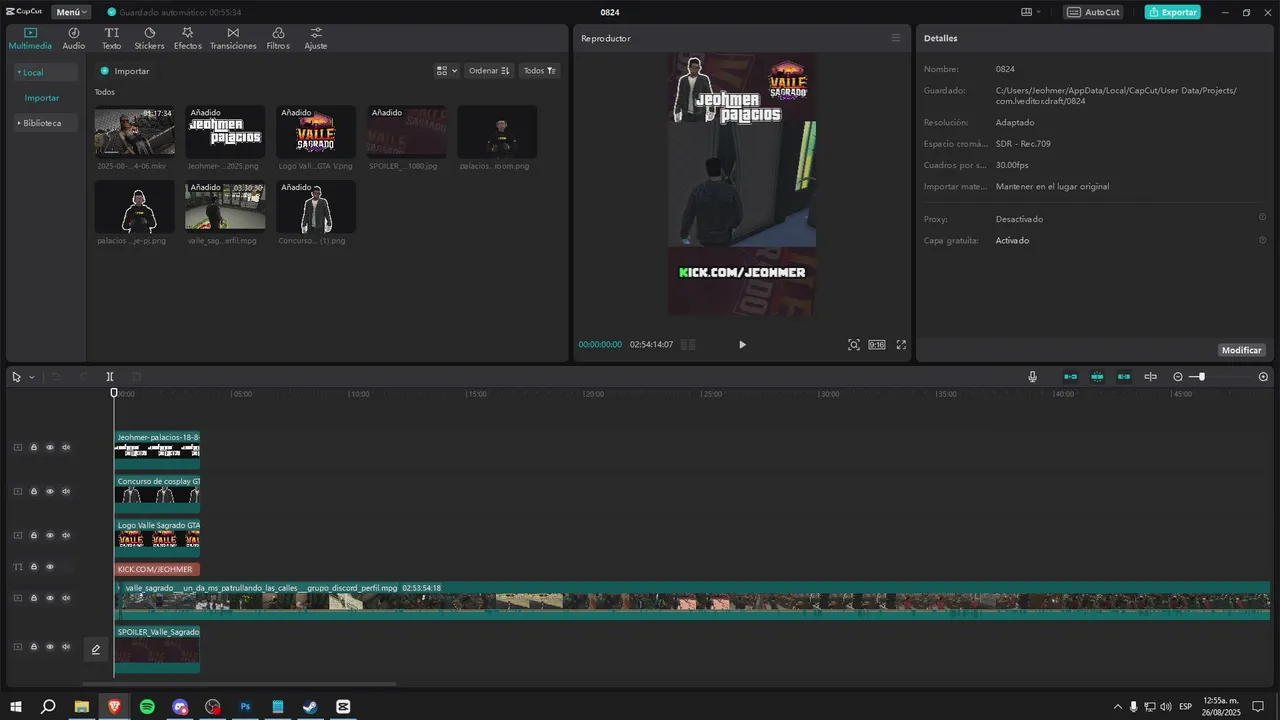Open Steam from the taskbar

311,706
